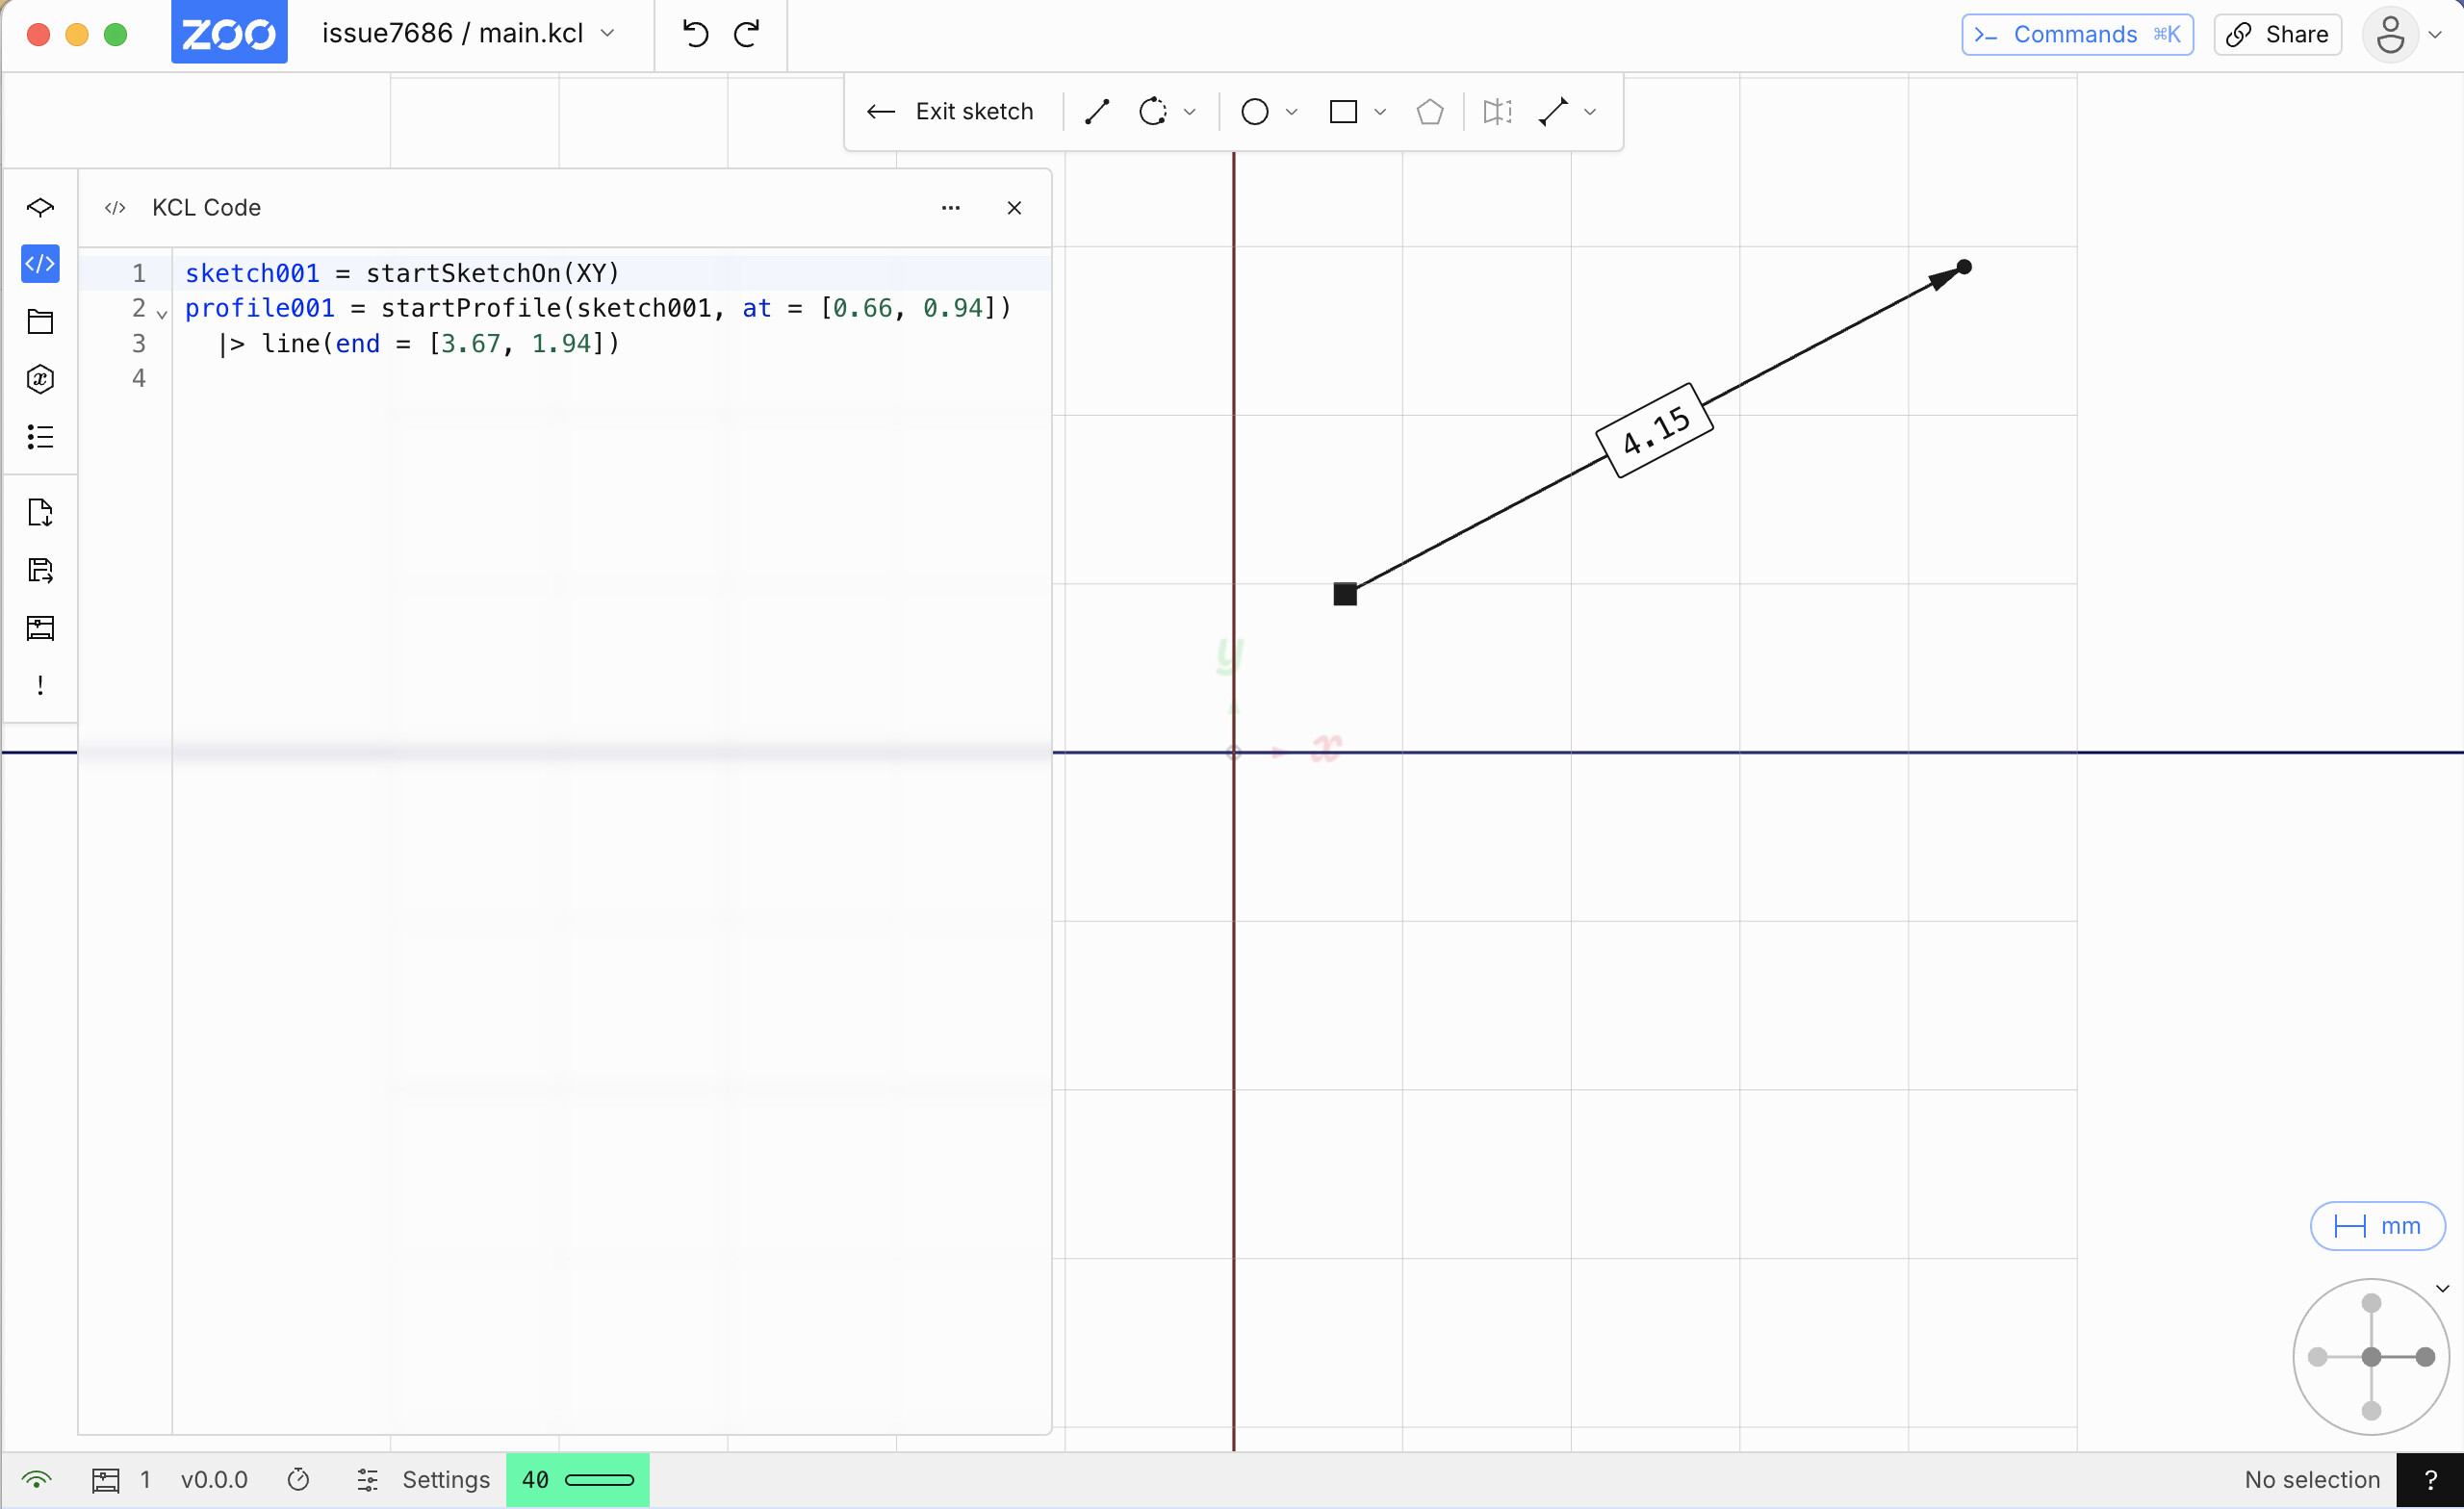The image size is (2464, 1509).
Task: Click the network connection status icon
Action: (37, 1479)
